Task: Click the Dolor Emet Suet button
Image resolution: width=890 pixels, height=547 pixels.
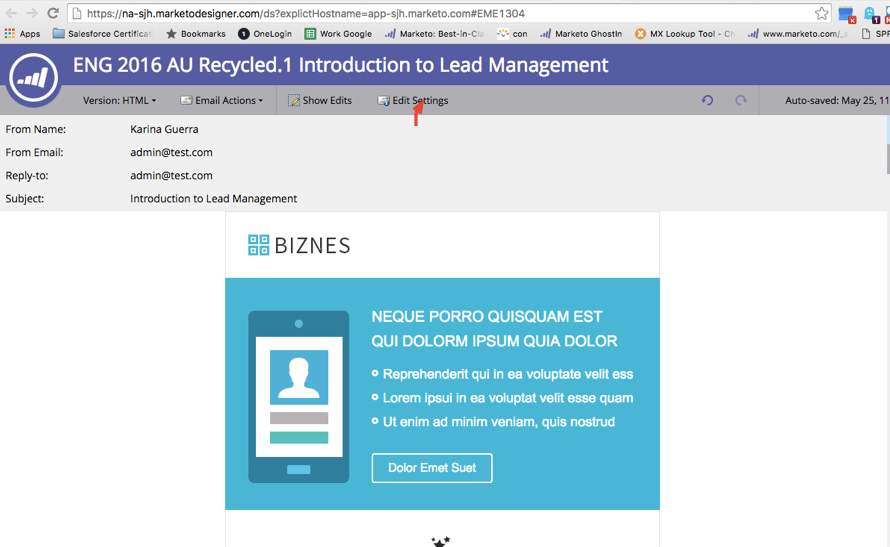Action: tap(432, 468)
